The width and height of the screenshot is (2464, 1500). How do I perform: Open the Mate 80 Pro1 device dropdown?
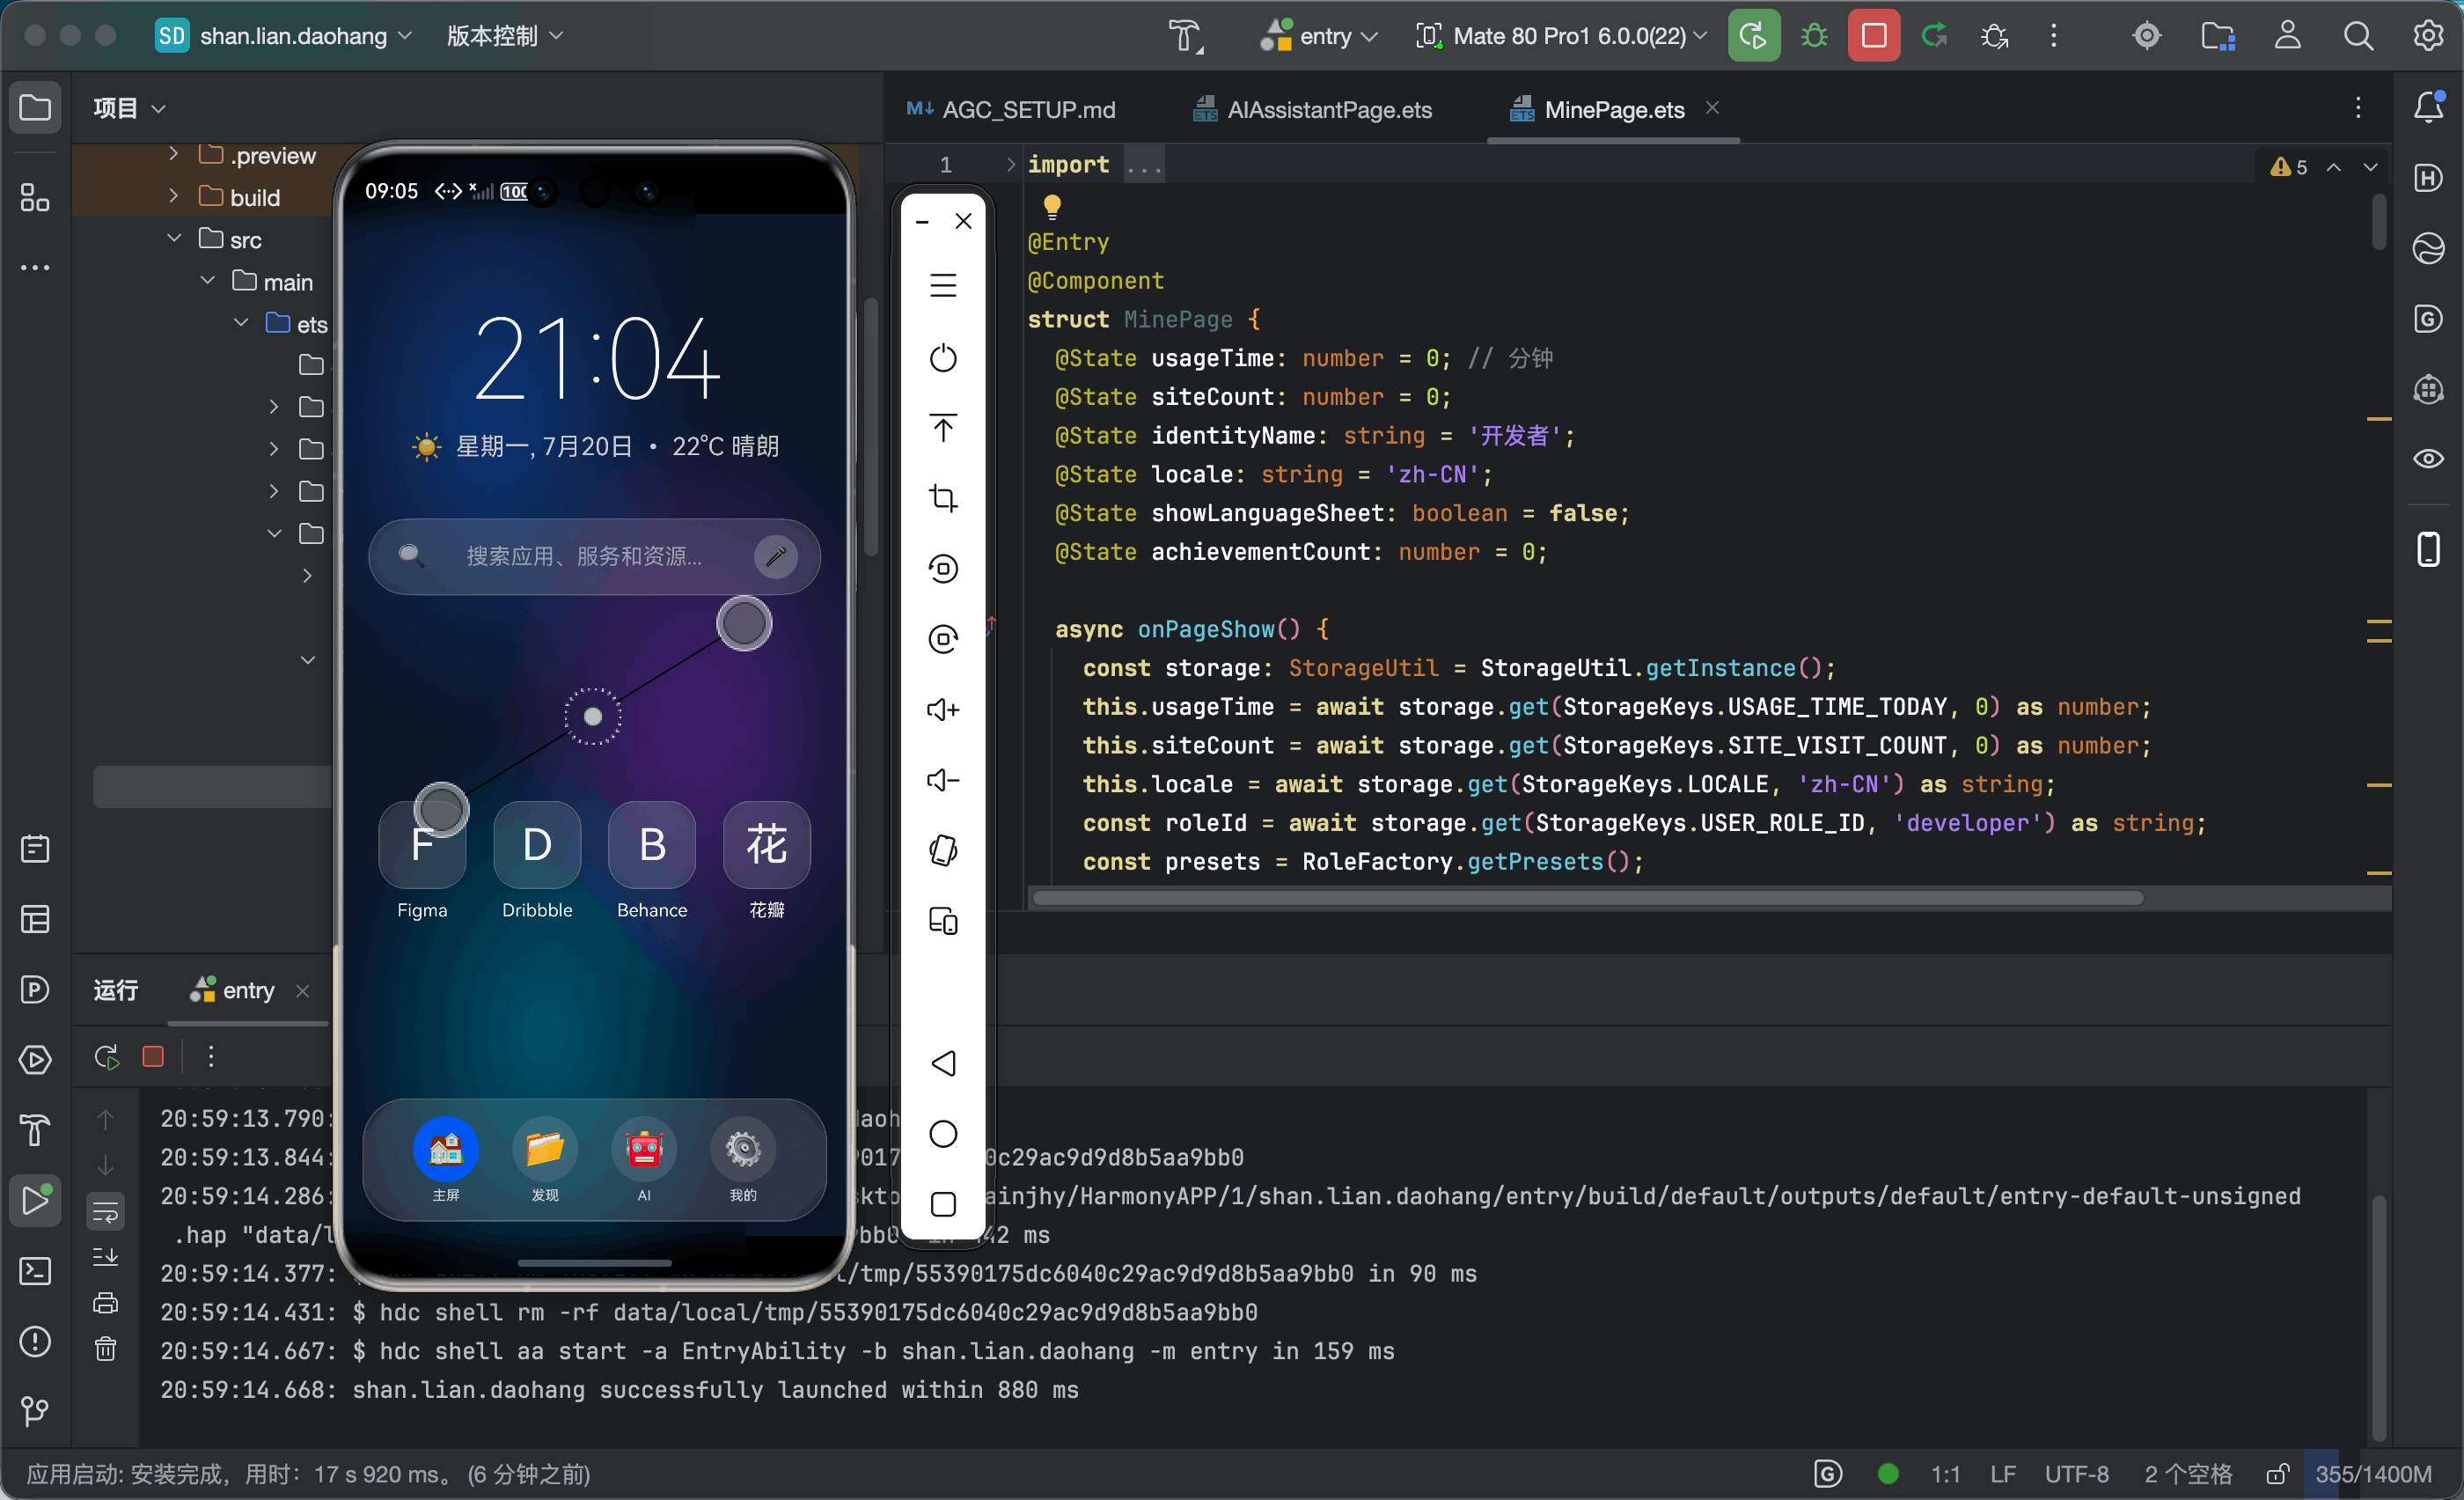coord(1562,36)
